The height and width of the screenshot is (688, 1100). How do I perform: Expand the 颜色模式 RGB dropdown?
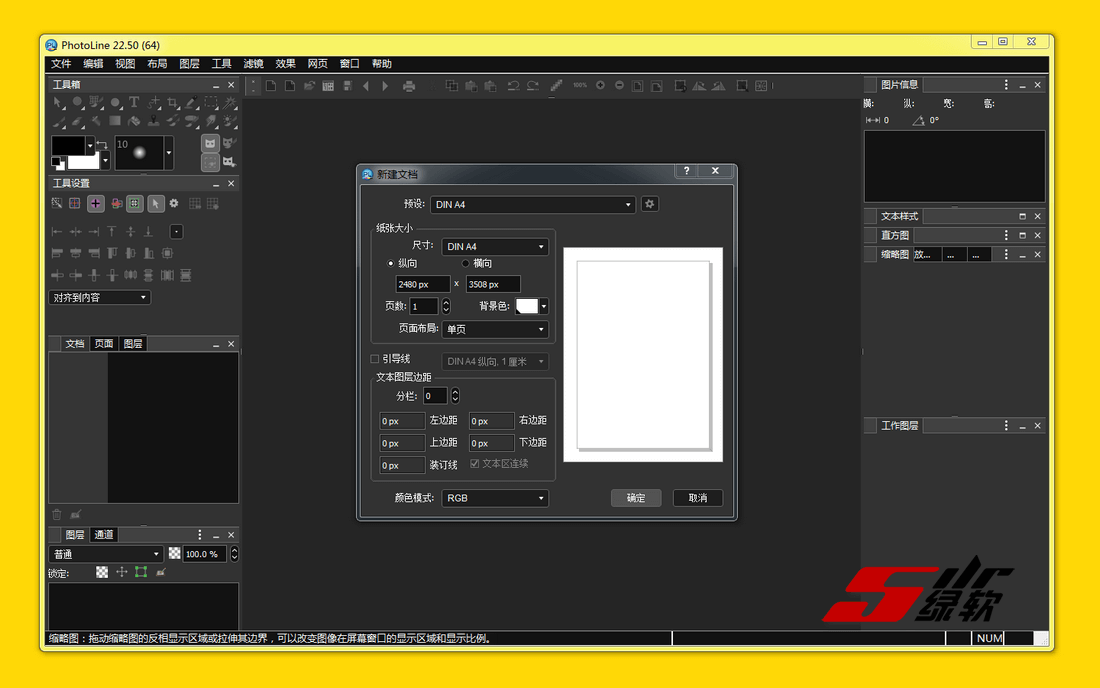coord(495,498)
